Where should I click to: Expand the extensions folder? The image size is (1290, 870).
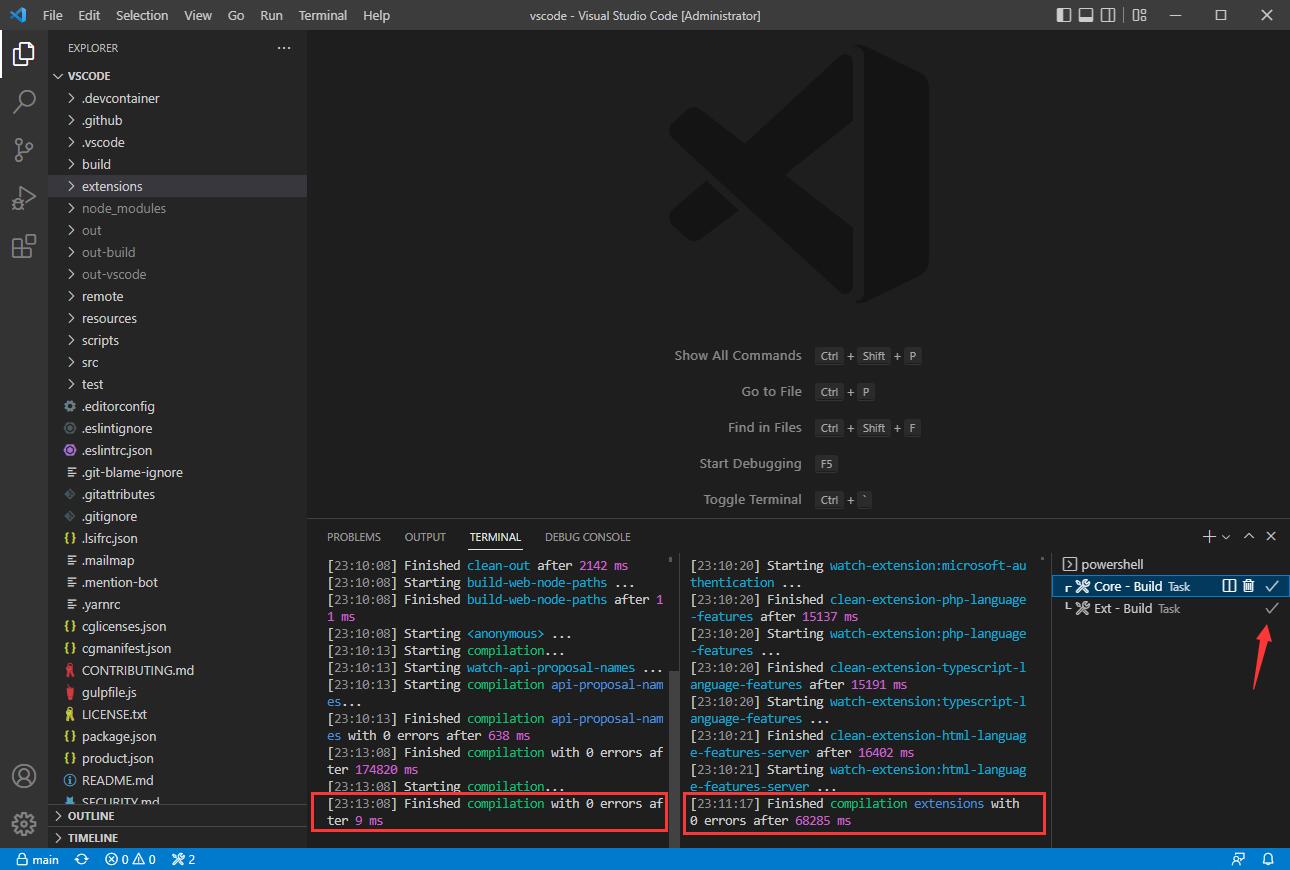[x=178, y=186]
